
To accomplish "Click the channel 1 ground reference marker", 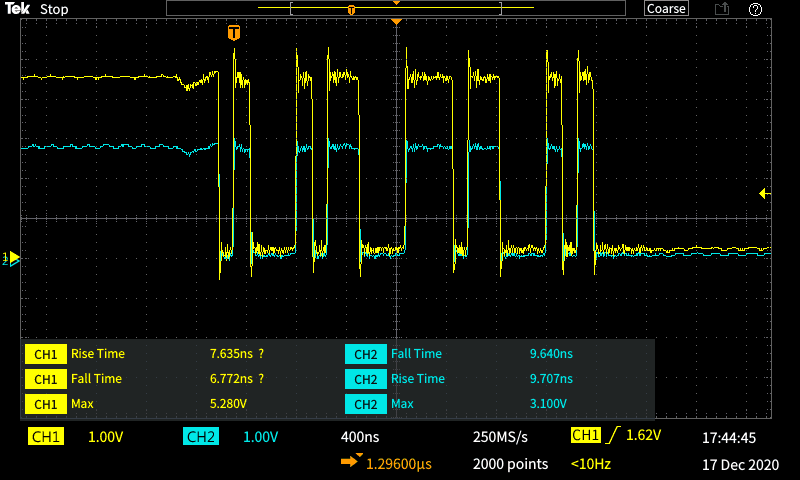I will (12, 258).
